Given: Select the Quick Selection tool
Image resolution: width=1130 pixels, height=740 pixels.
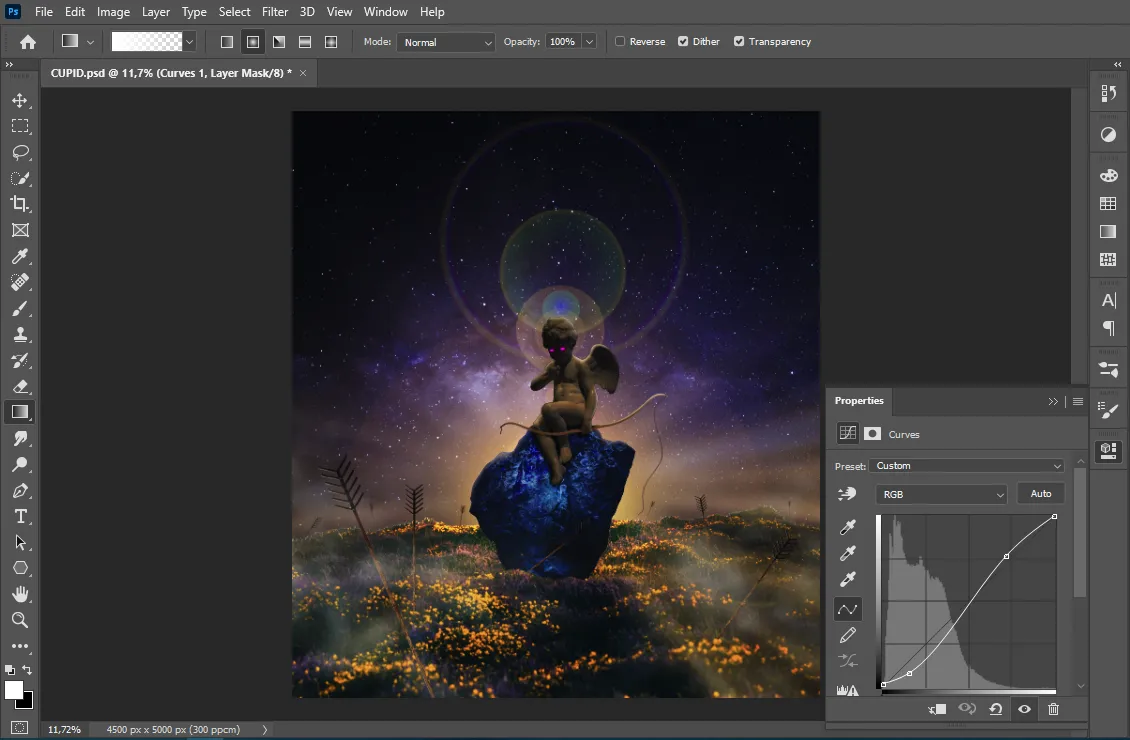Looking at the screenshot, I should click(x=20, y=178).
